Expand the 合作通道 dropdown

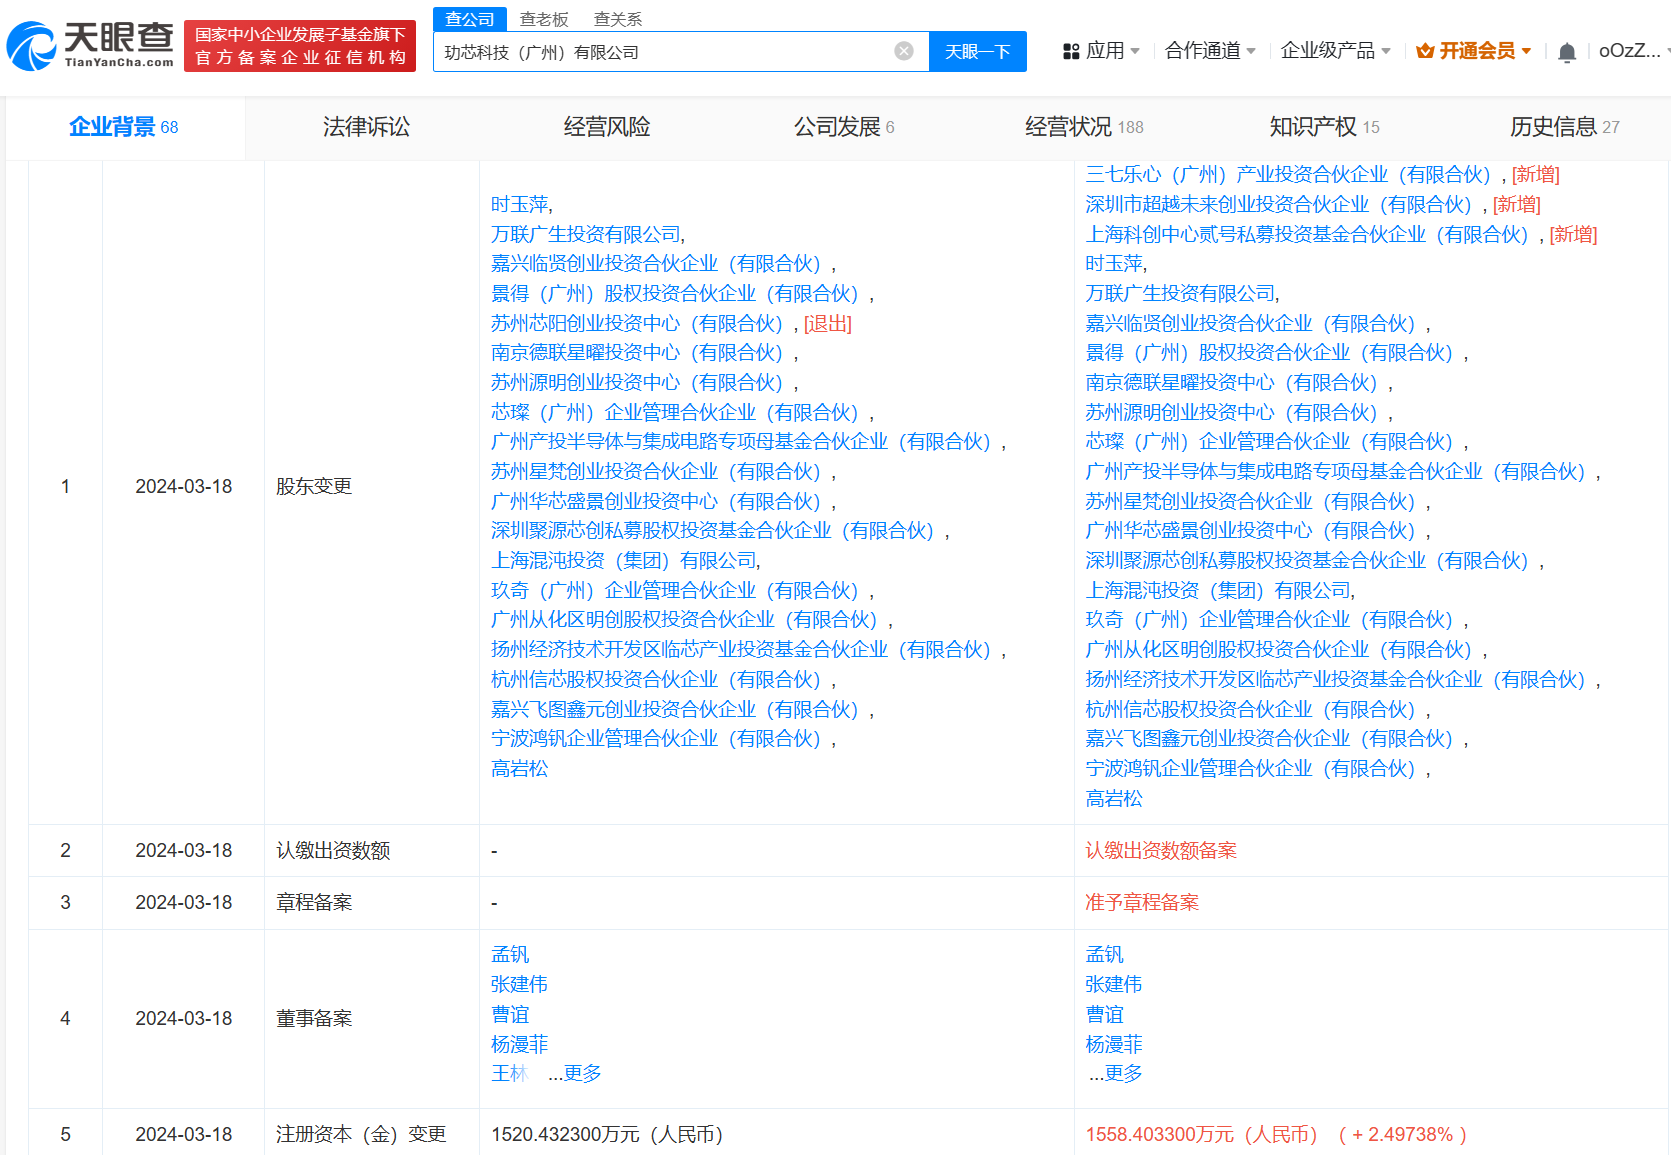click(1210, 51)
